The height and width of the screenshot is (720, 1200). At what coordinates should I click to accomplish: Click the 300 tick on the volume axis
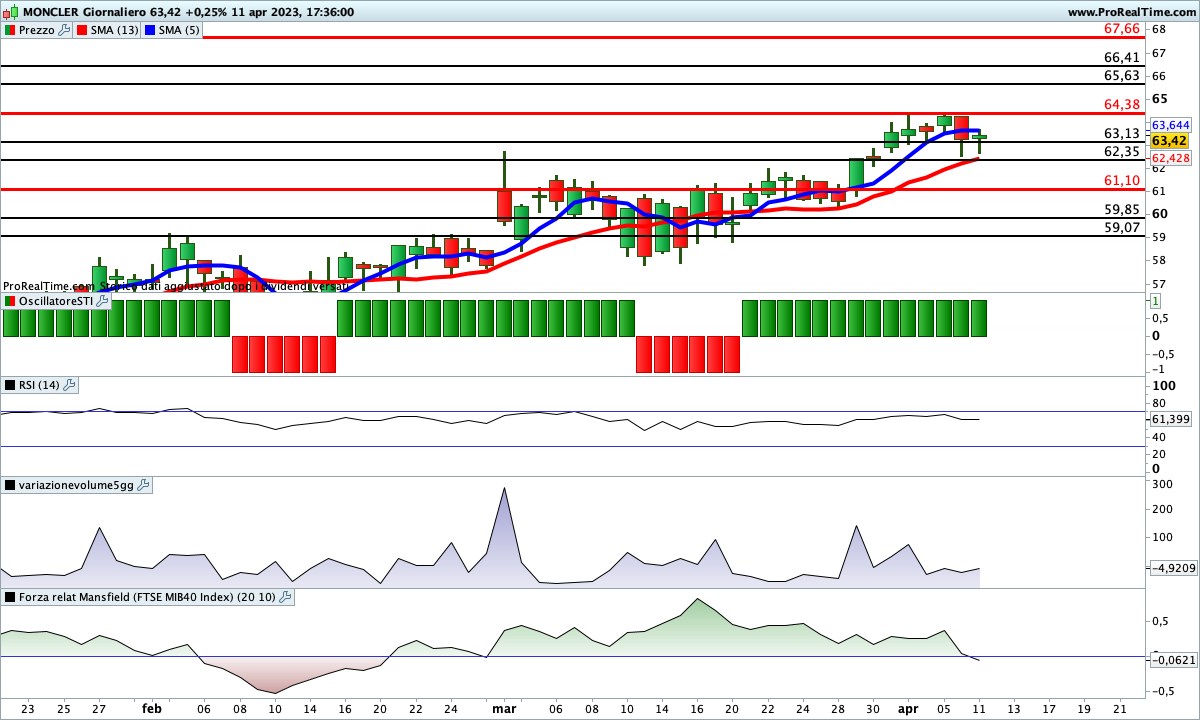[1161, 484]
